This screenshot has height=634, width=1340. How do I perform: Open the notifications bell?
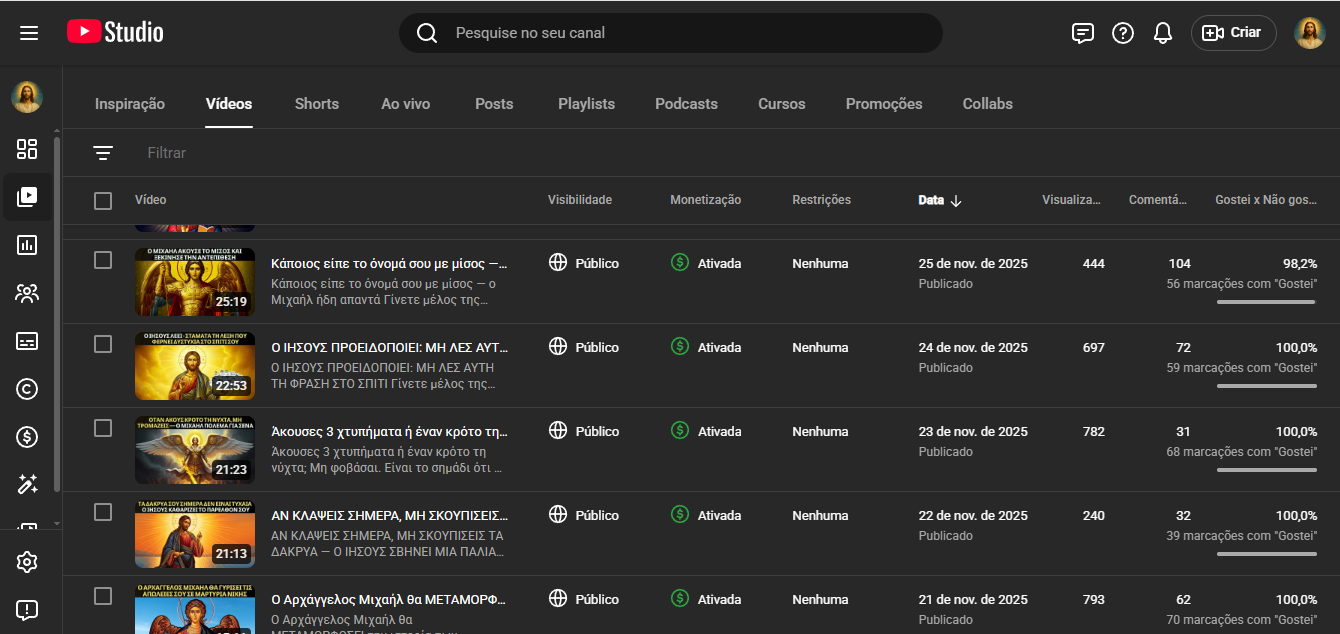click(1162, 33)
